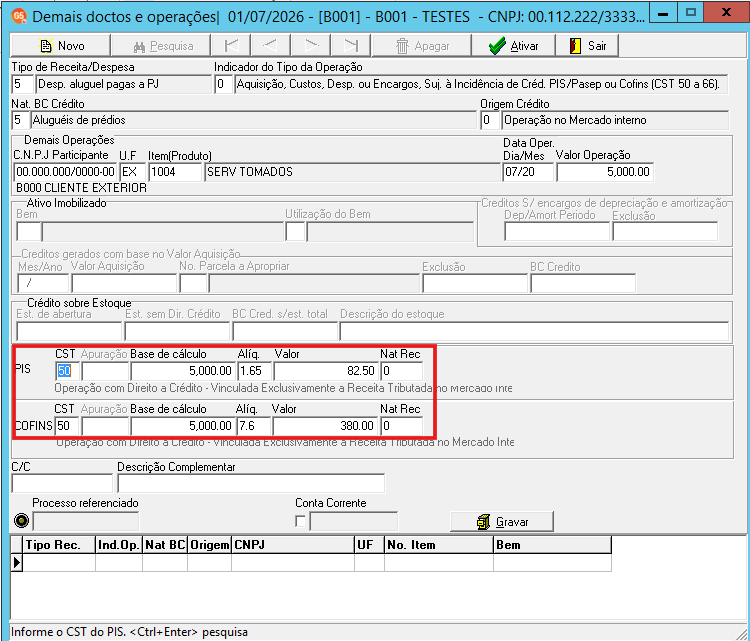
Task: Click the Sair exit door button
Action: 587,45
